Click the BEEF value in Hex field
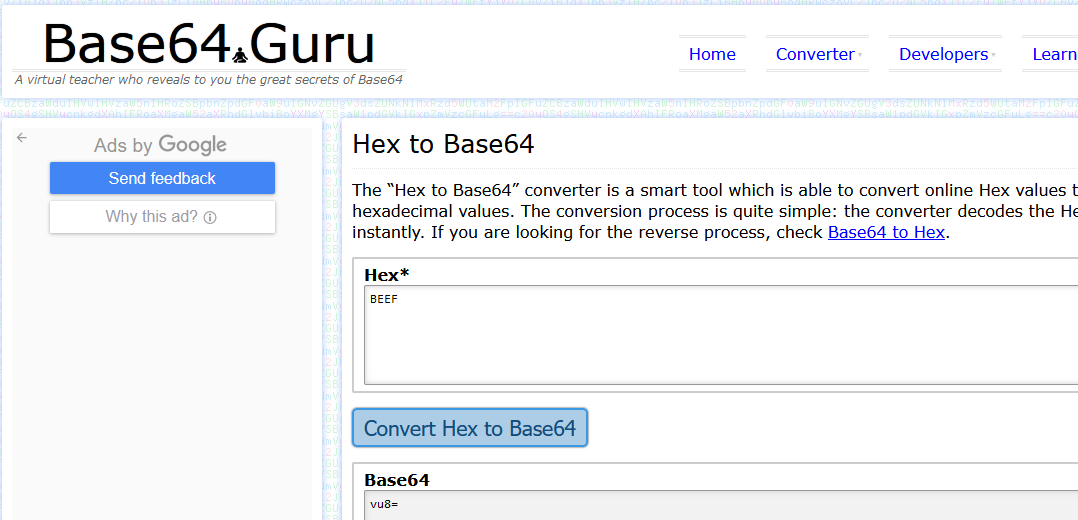 (384, 299)
